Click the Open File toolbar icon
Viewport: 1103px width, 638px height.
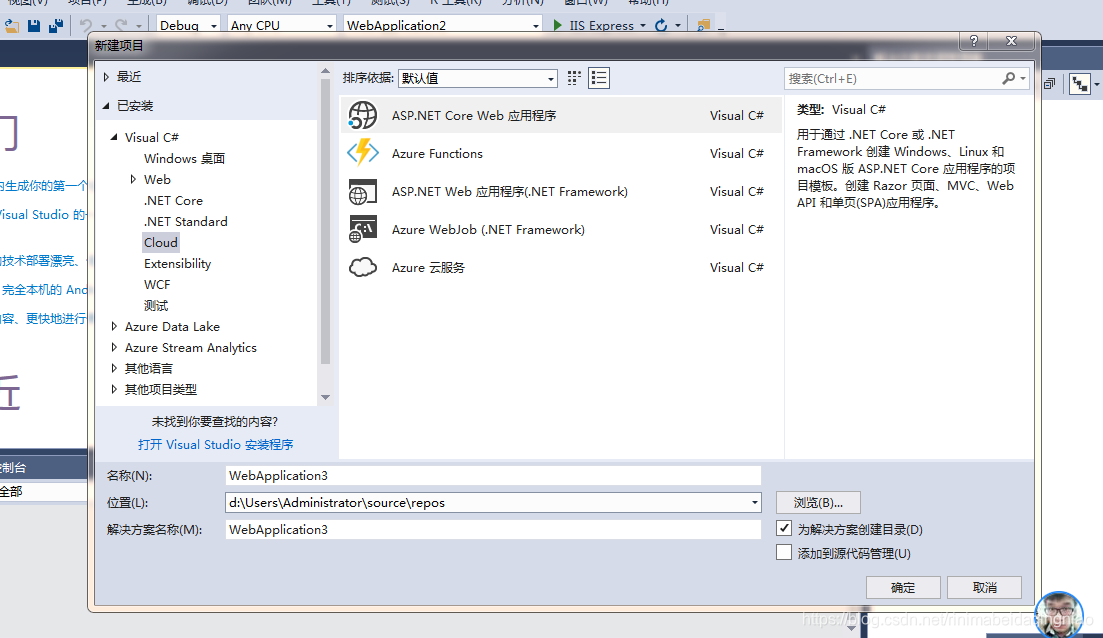pos(11,25)
